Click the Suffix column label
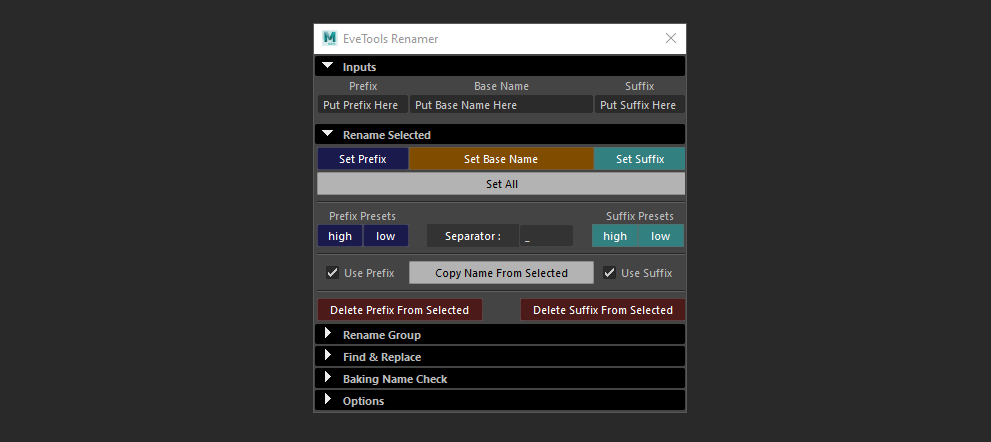This screenshot has height=442, width=991. click(640, 86)
